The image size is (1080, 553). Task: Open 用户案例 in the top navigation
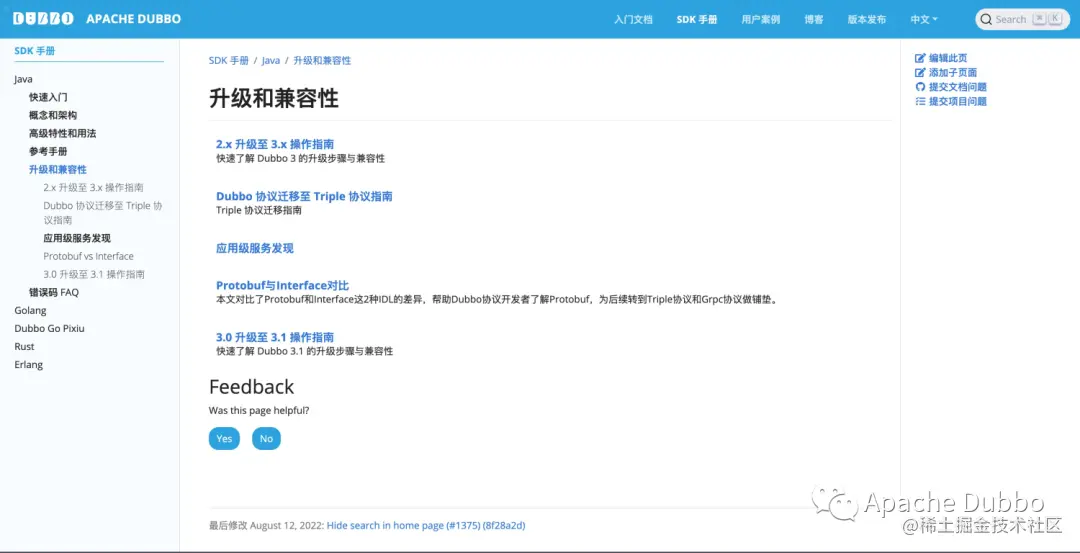(760, 19)
